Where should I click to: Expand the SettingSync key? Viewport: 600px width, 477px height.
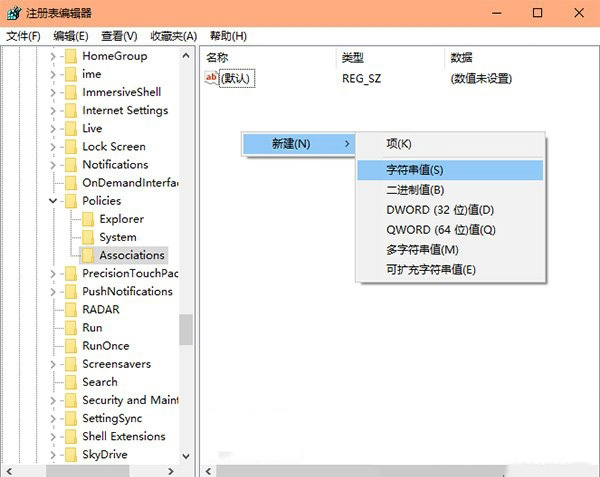(53, 418)
